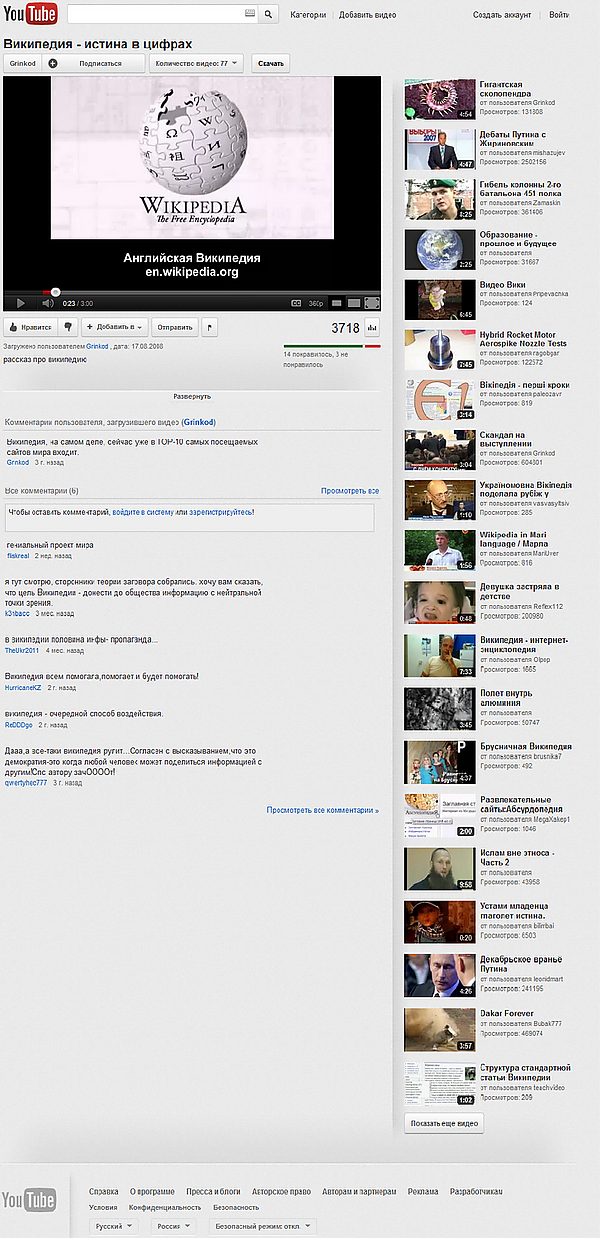Screen dimensions: 600x1238
Task: Click the YouTube logo in the header
Action: [30, 14]
